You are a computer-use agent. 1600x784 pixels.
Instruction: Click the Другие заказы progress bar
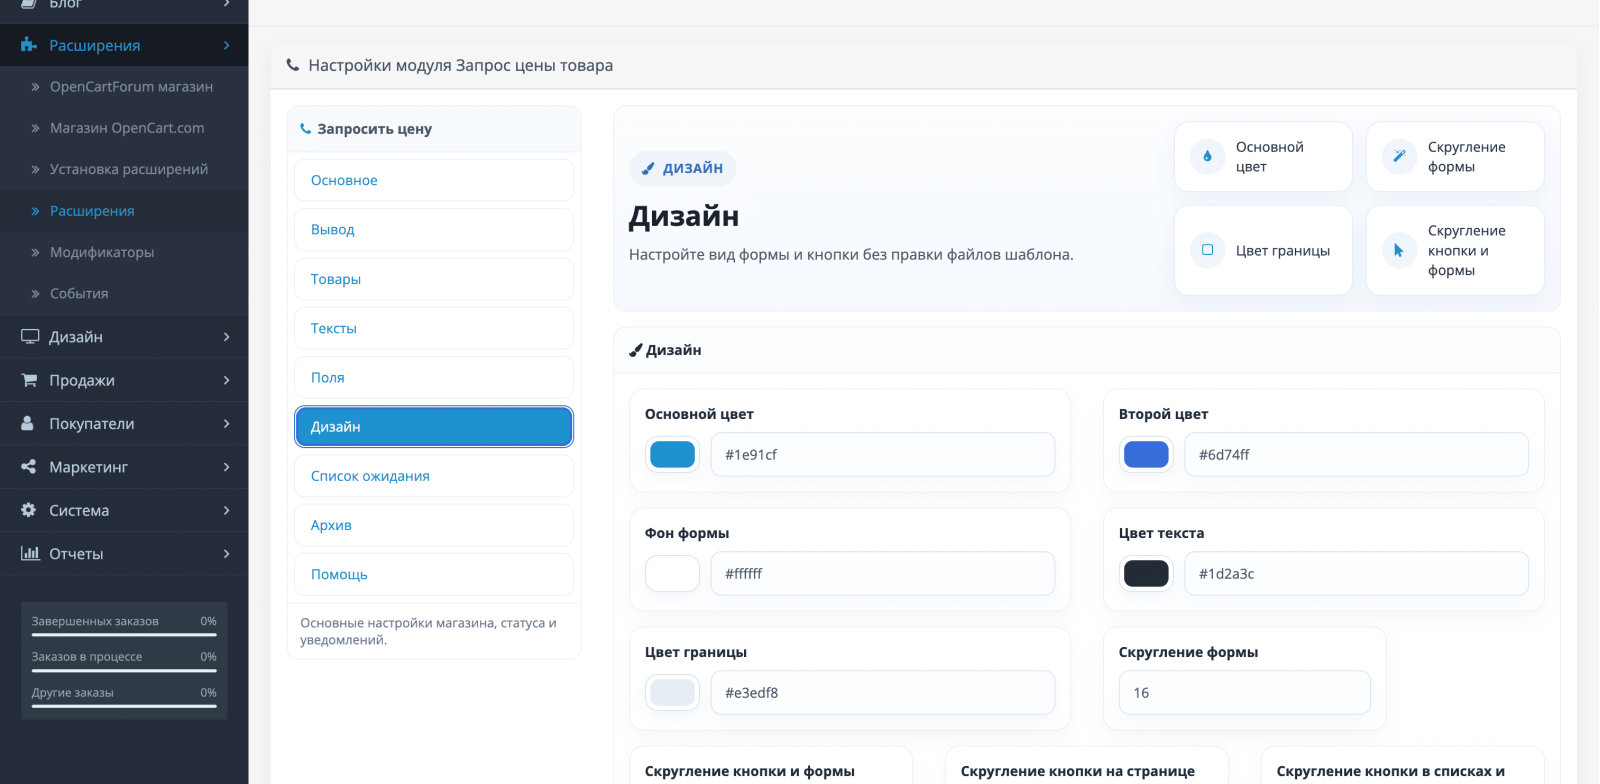(124, 706)
